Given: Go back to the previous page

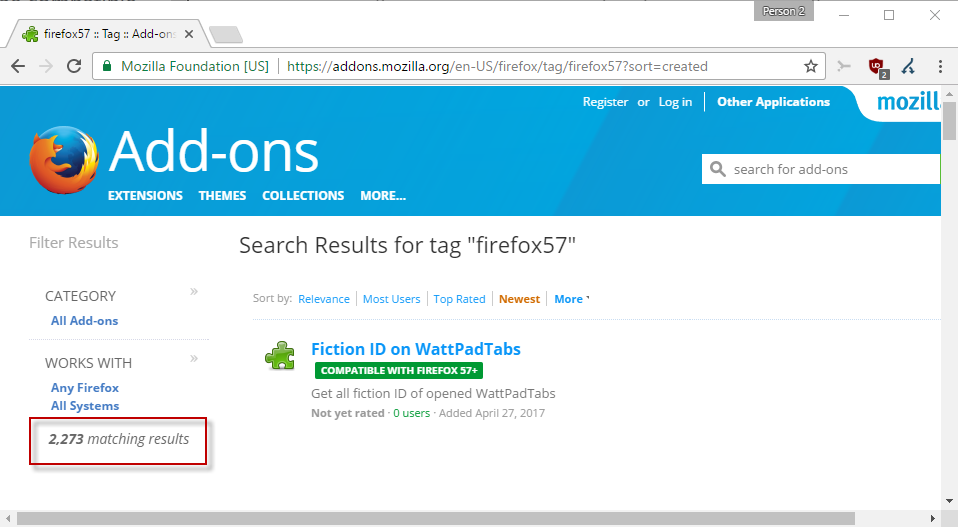Looking at the screenshot, I should 18,66.
